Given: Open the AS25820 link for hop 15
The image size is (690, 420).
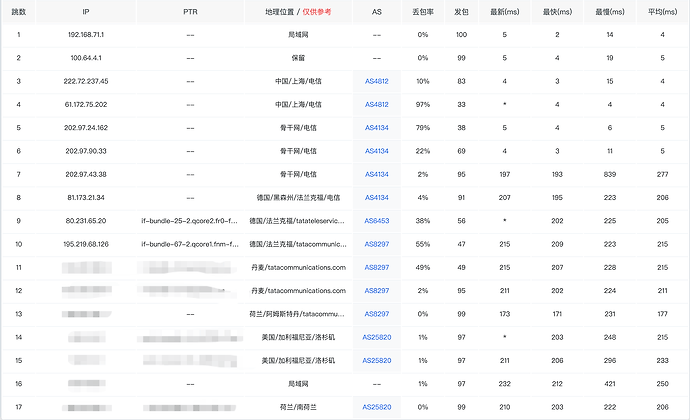Looking at the screenshot, I should (x=377, y=361).
